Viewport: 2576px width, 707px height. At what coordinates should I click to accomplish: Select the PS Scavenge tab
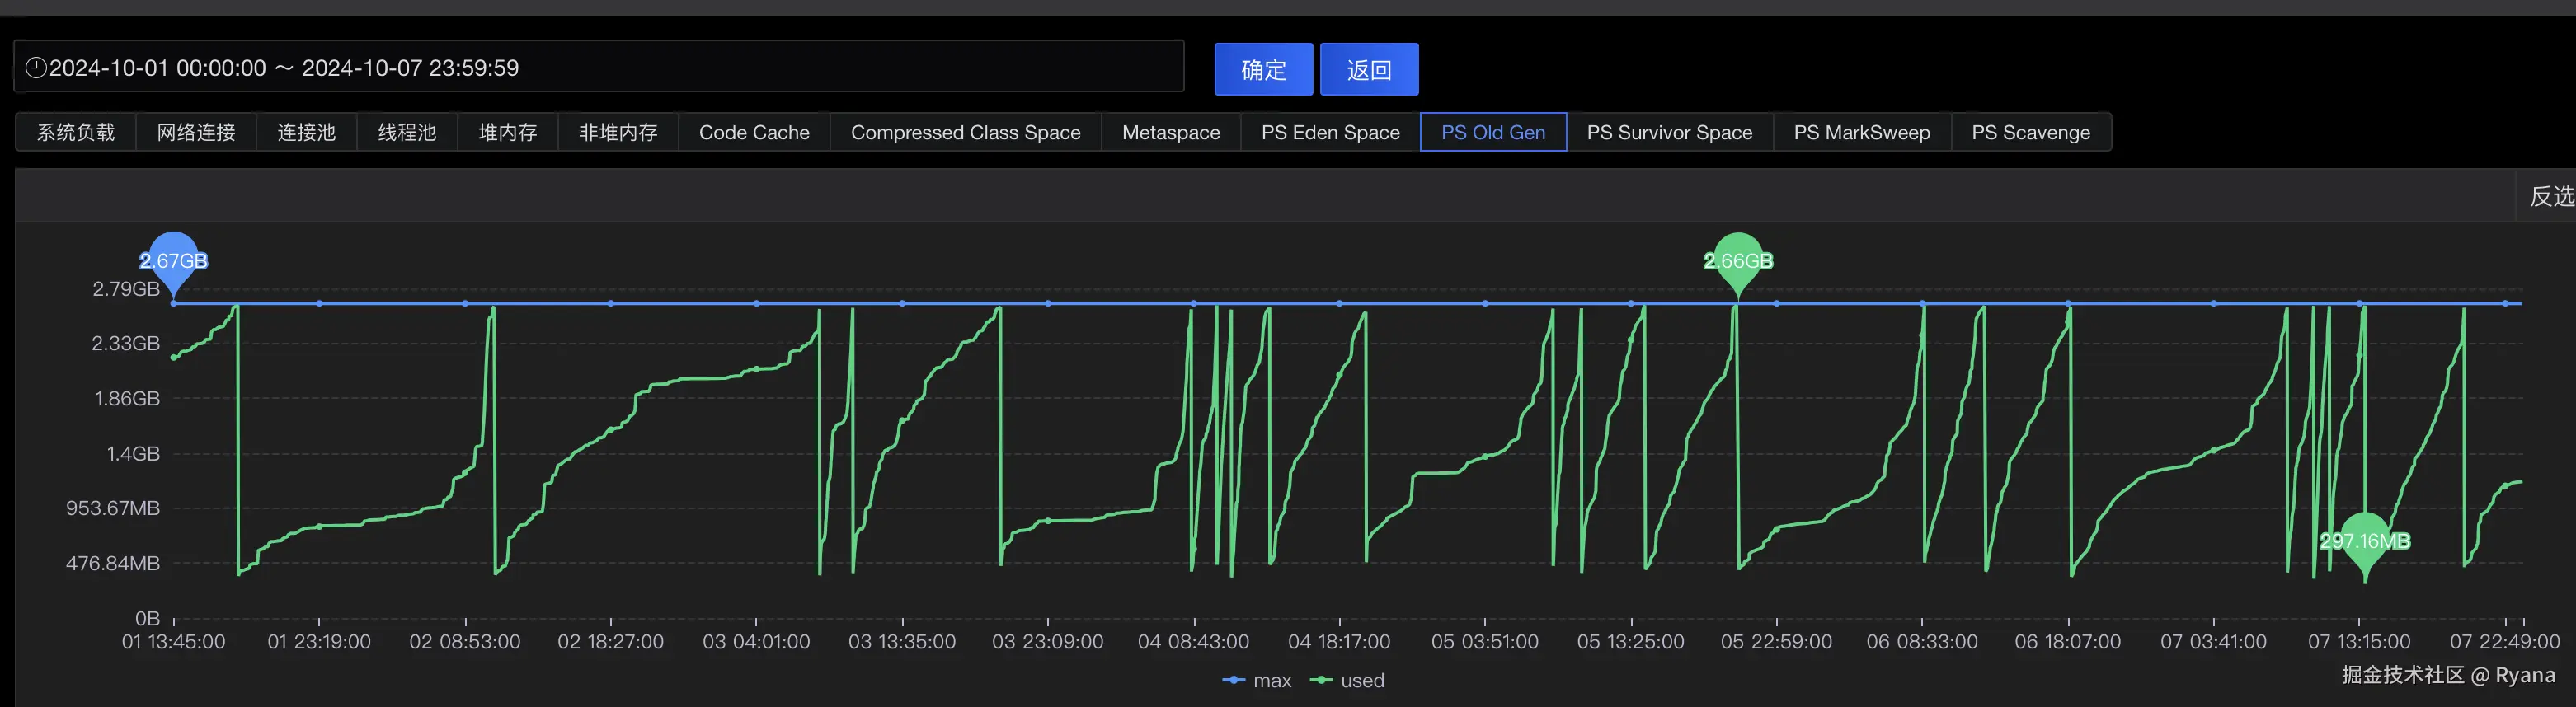tap(2030, 132)
